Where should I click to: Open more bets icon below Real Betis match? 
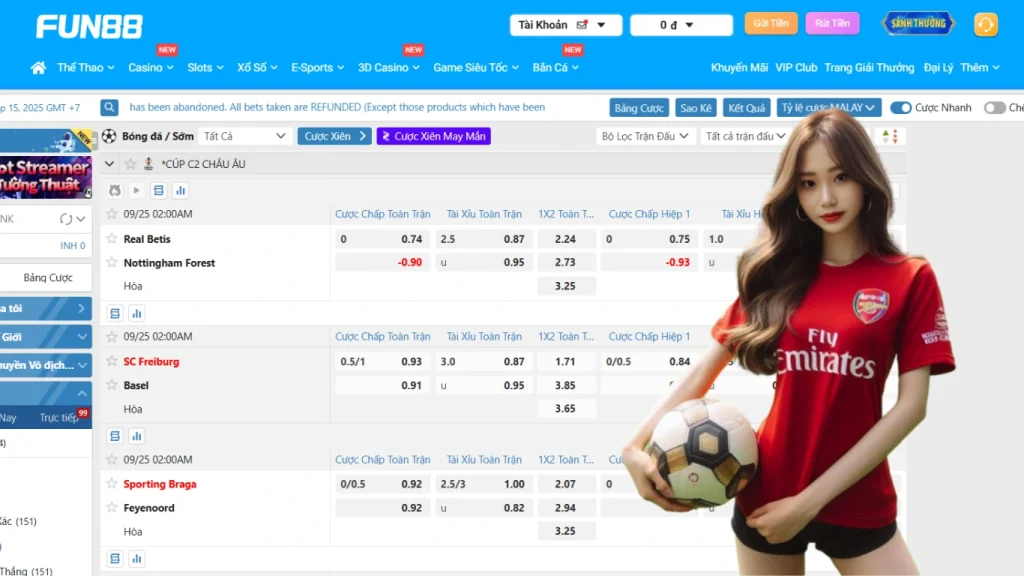(115, 313)
